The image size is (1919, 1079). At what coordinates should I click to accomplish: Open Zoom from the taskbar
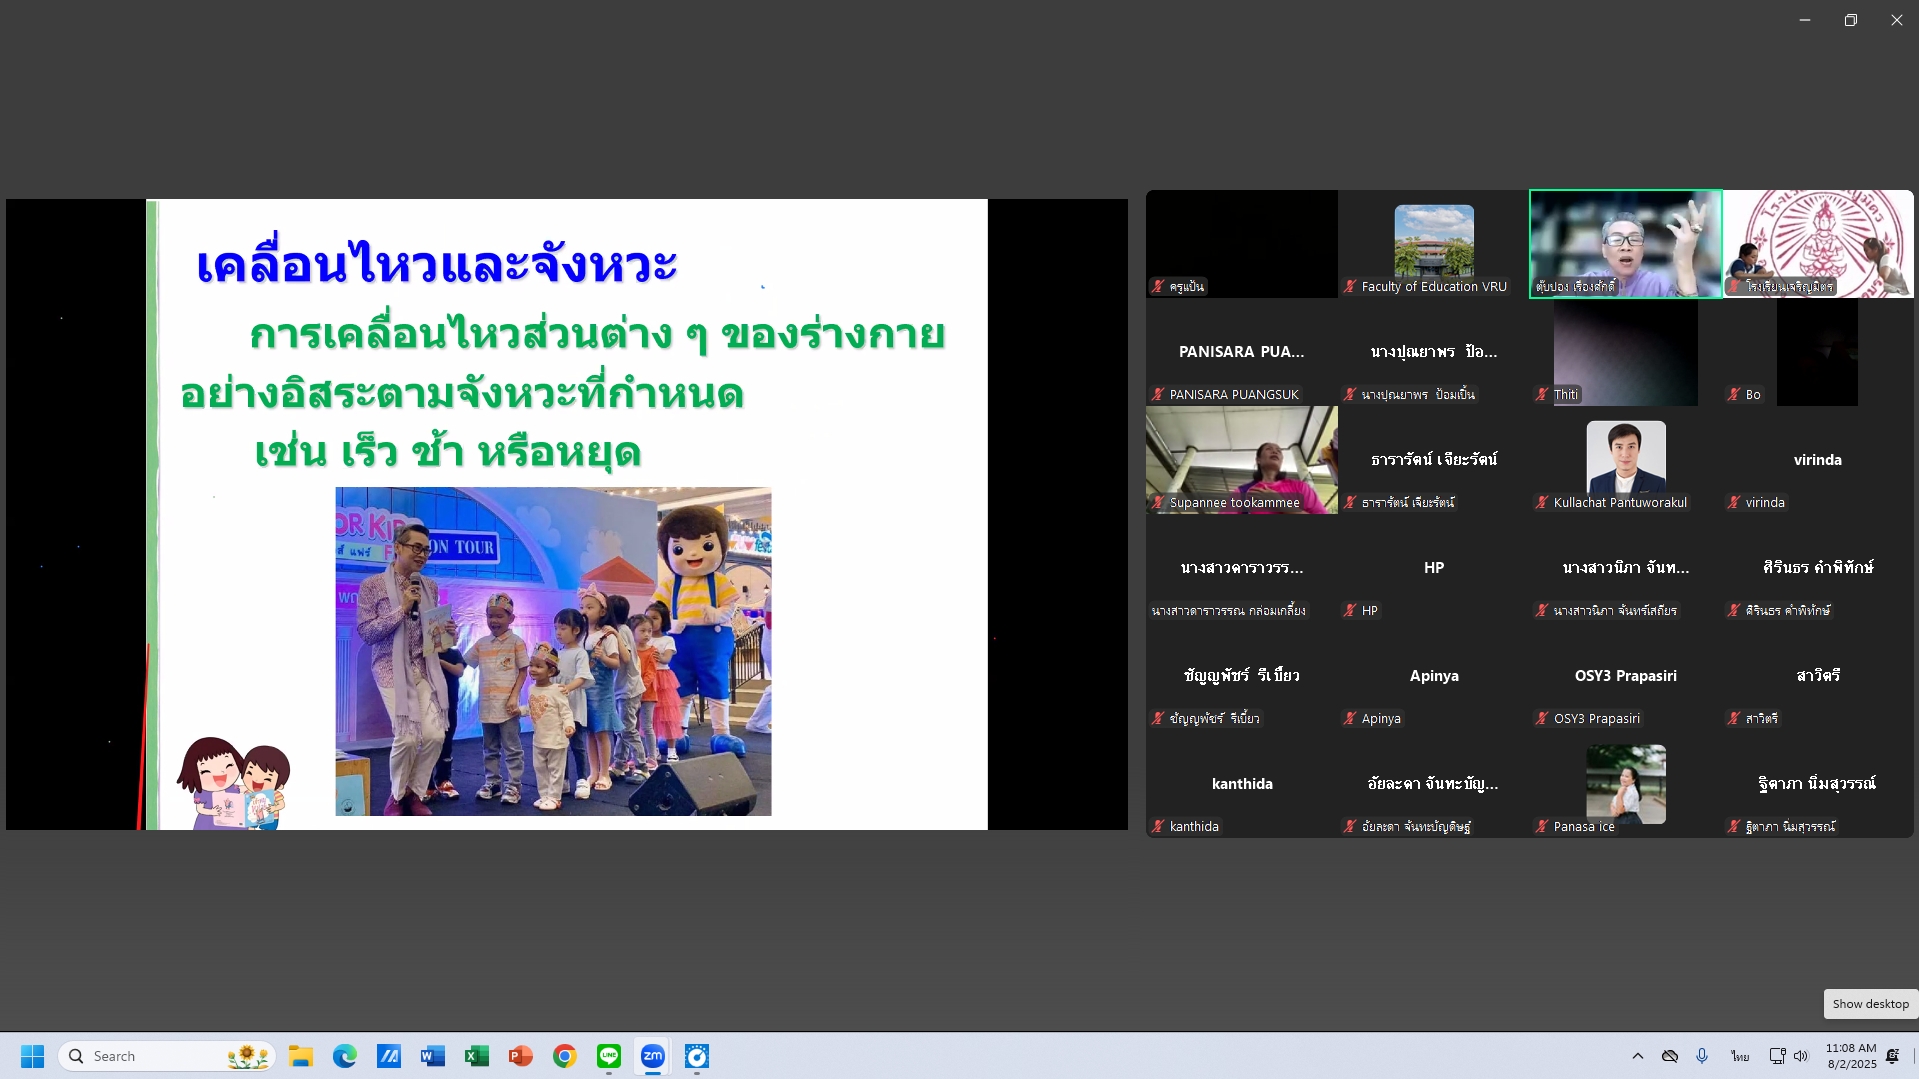[x=652, y=1056]
